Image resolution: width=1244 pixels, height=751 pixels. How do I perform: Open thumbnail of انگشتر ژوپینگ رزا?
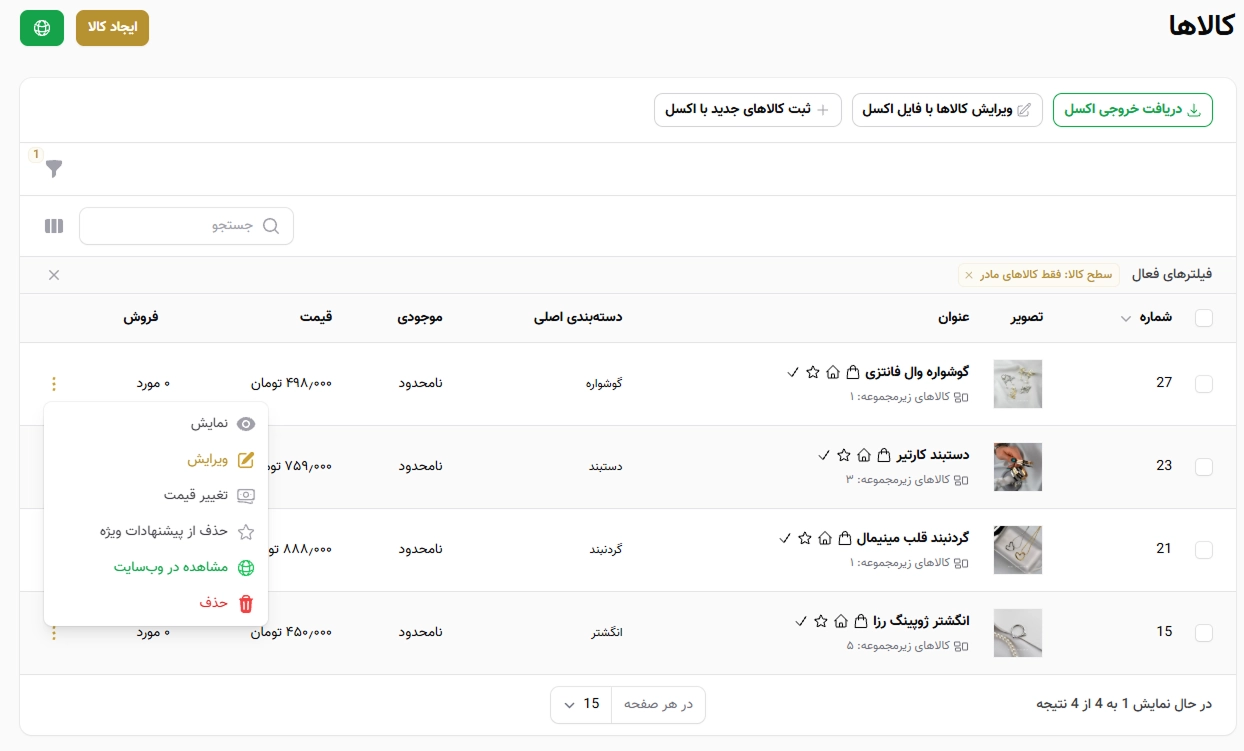tap(1018, 633)
